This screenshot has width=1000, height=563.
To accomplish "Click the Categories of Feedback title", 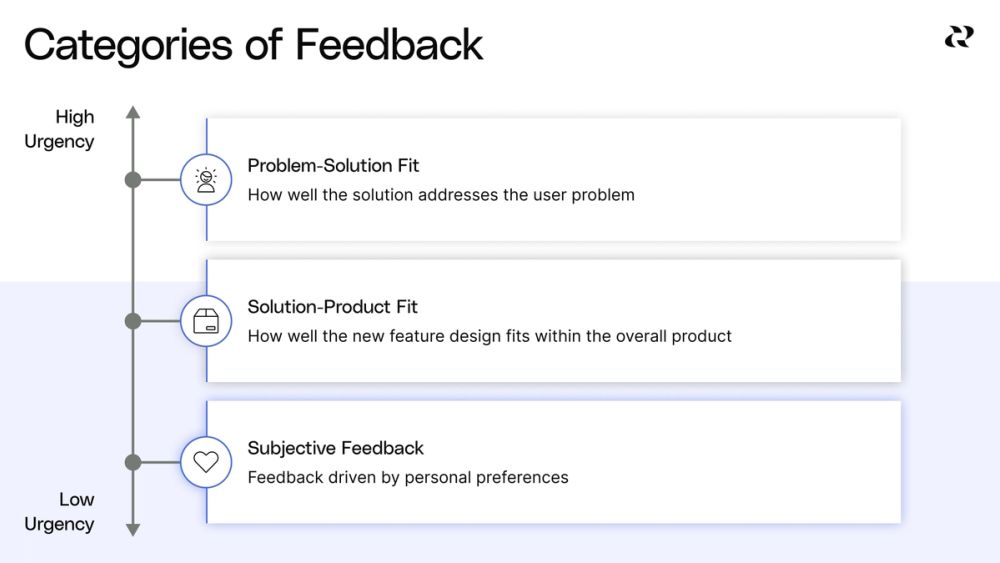I will pyautogui.click(x=253, y=45).
